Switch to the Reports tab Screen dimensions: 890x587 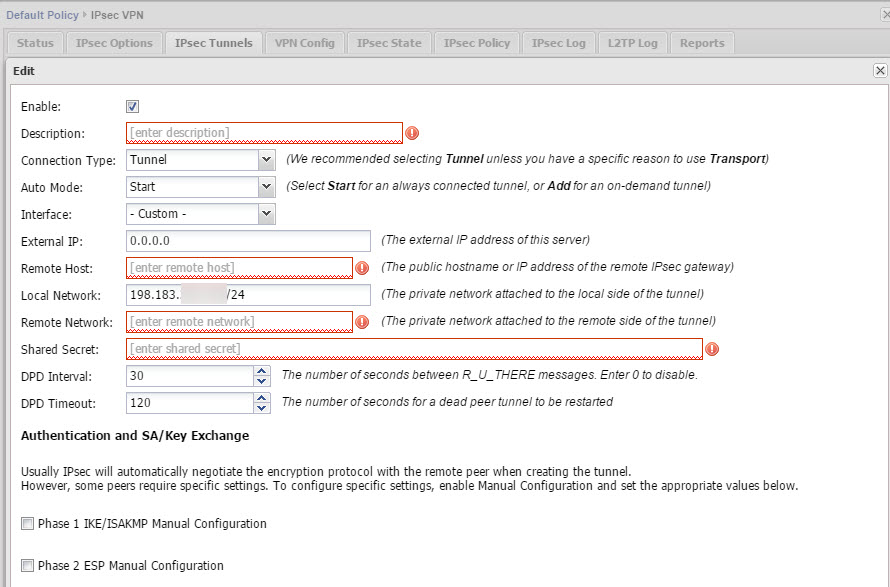(702, 42)
